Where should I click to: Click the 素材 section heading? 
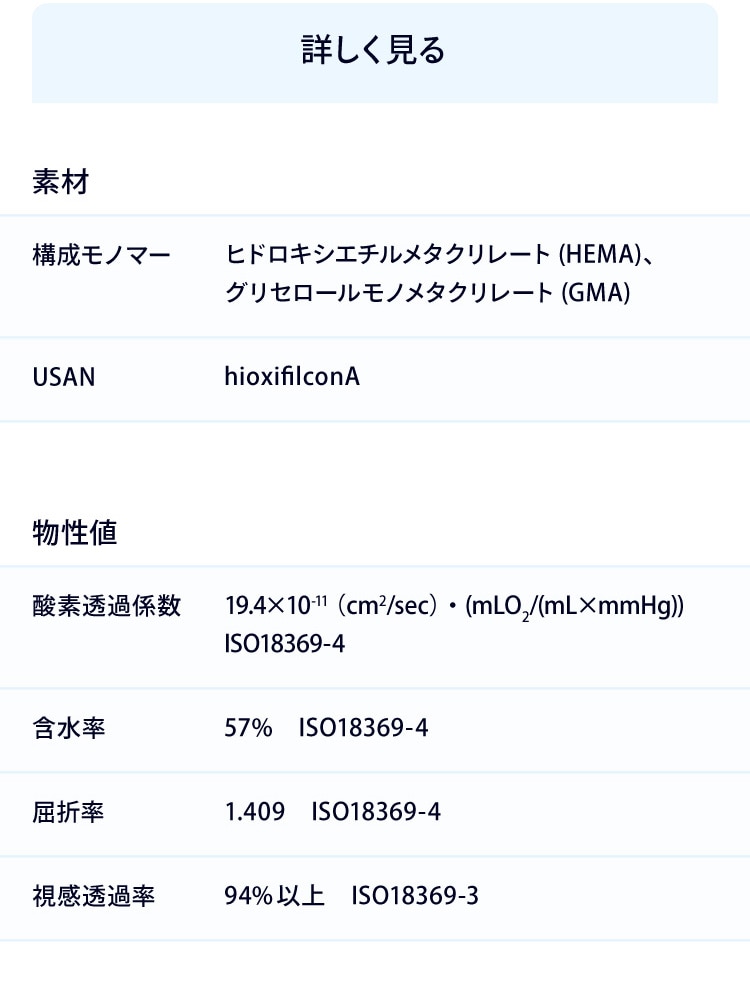(x=61, y=182)
